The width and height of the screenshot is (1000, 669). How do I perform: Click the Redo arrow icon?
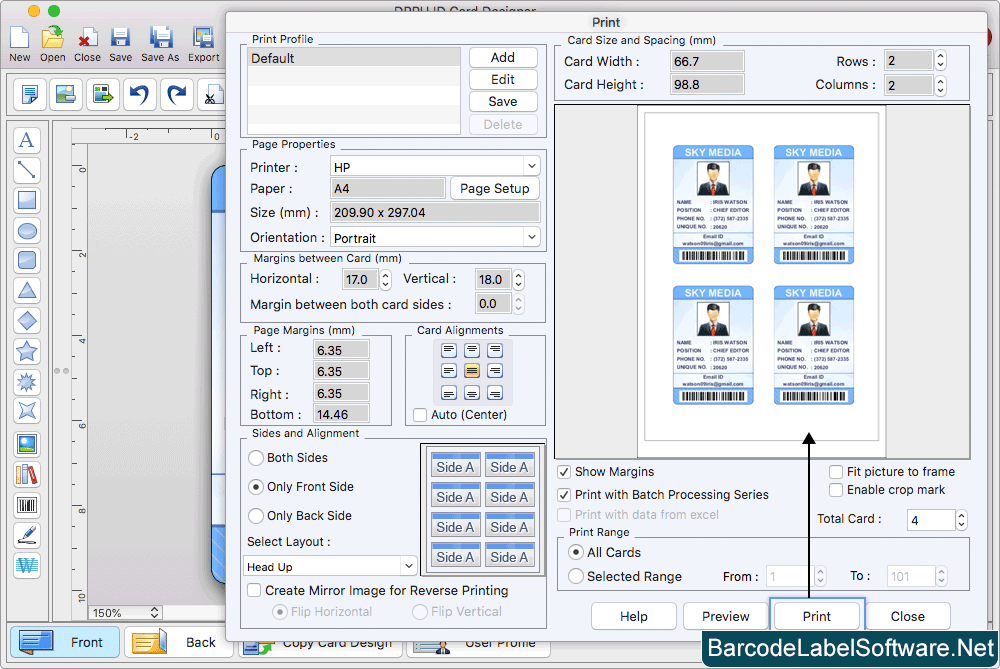click(x=177, y=94)
